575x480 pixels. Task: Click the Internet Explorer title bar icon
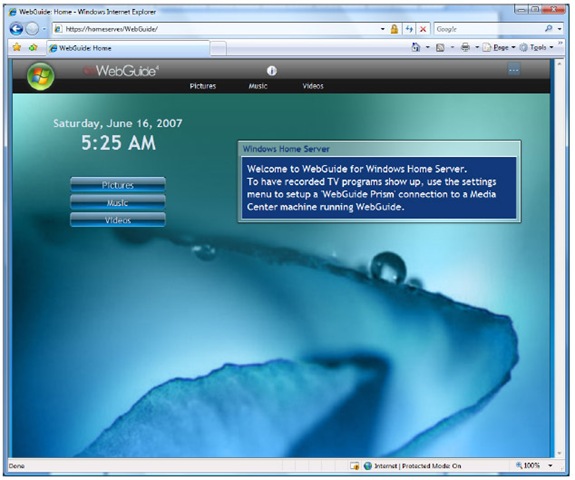tap(13, 12)
